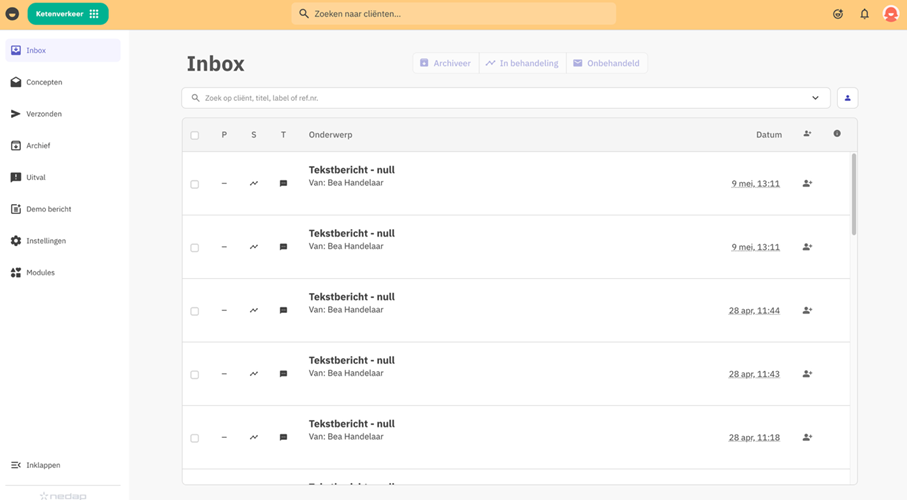
Task: Click the person filter button beside search
Action: tap(847, 98)
